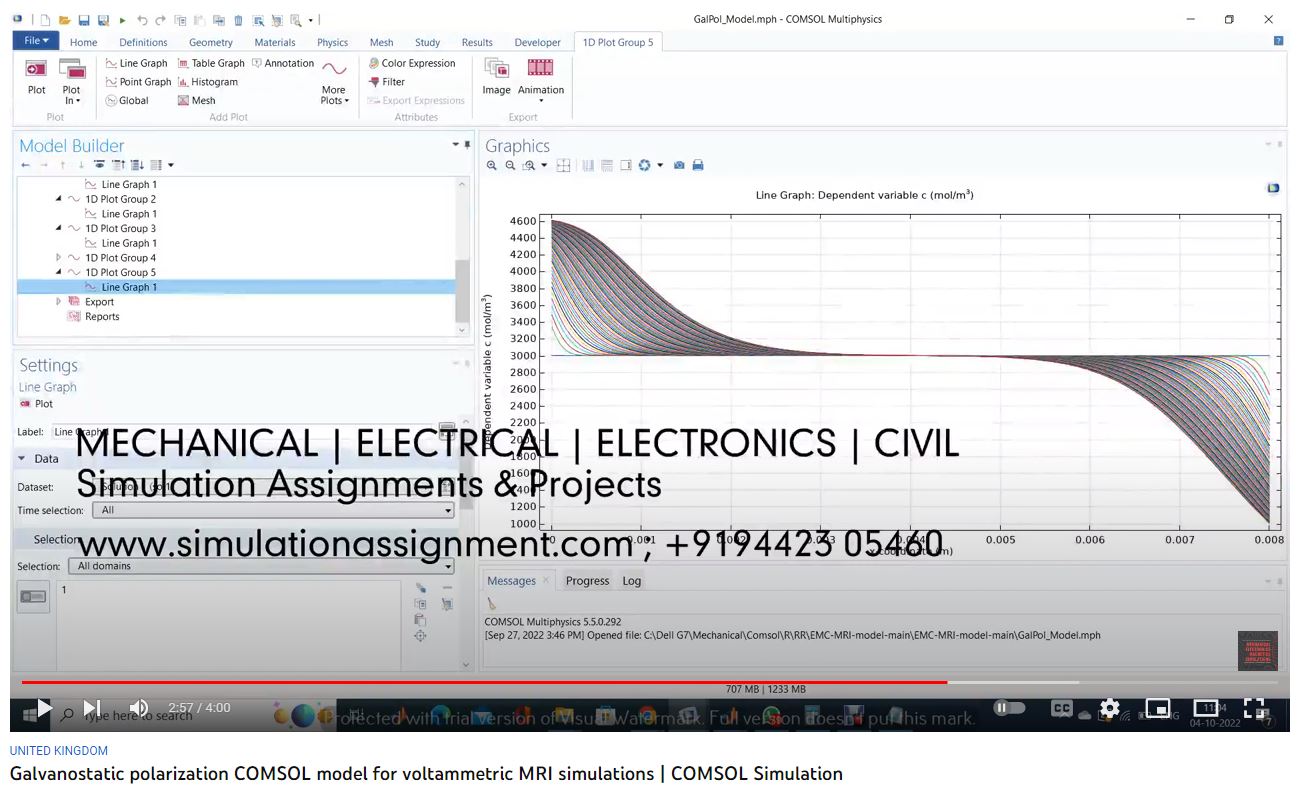Switch to the Log tab
Image resolution: width=1302 pixels, height=795 pixels.
[x=632, y=581]
